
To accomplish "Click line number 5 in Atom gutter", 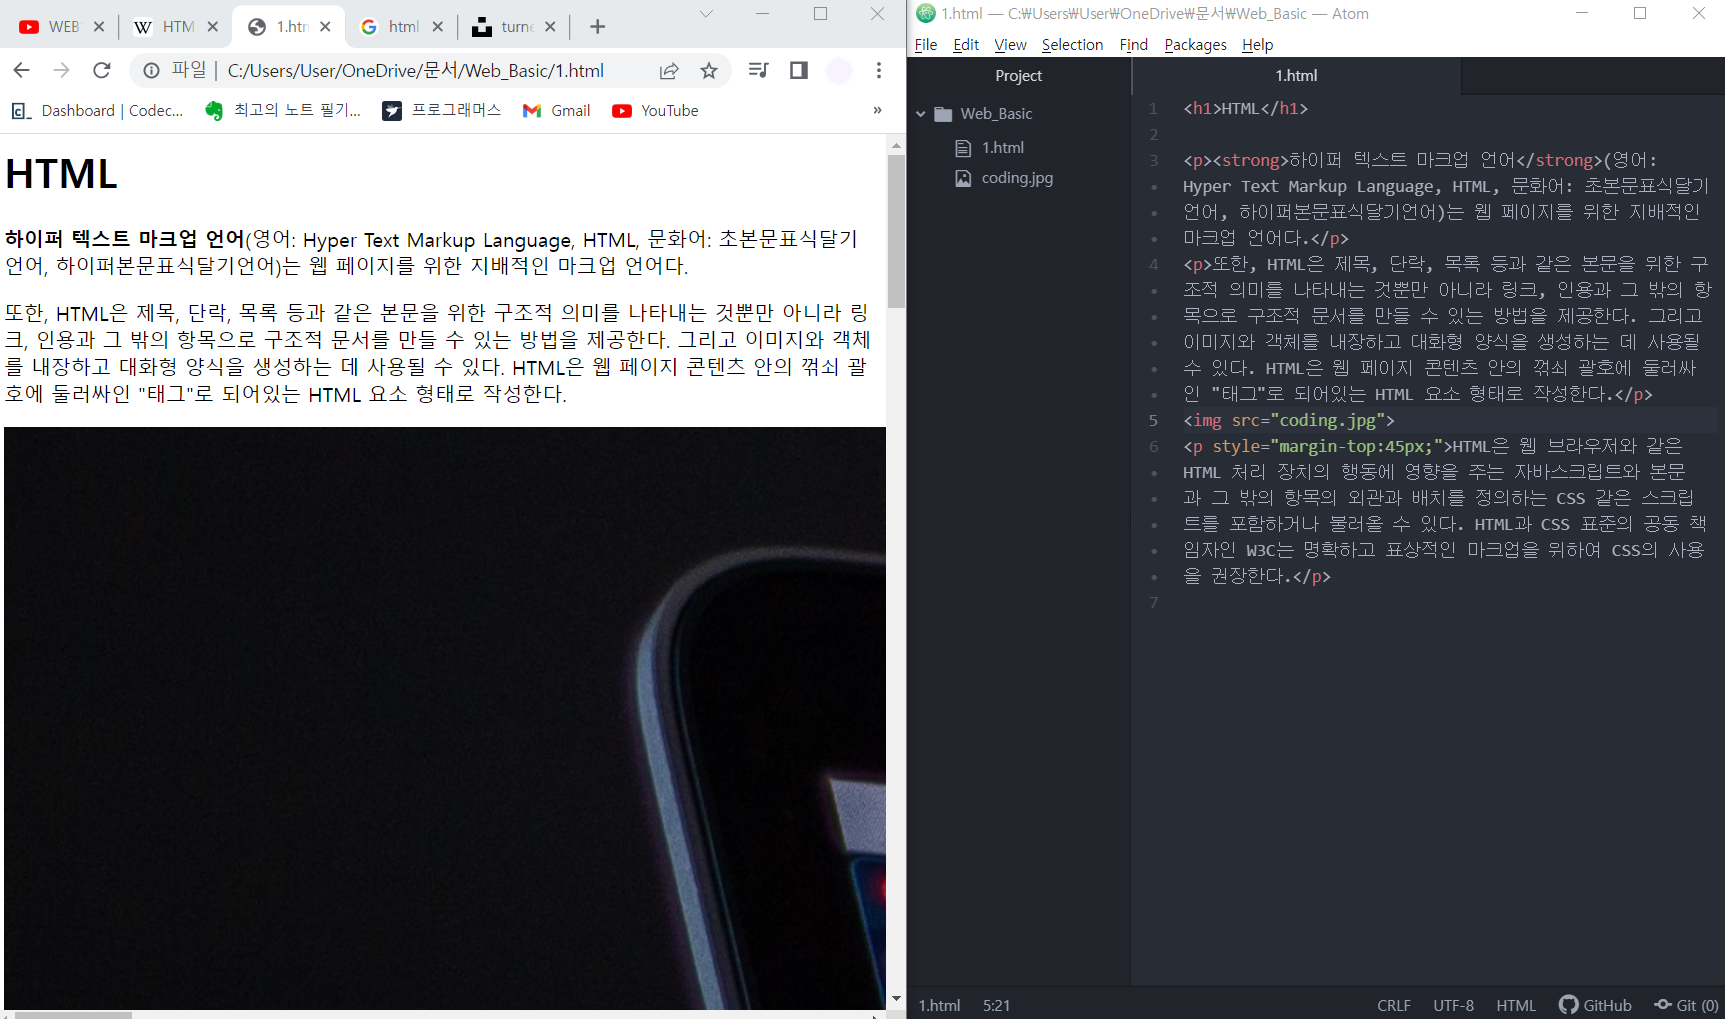I will 1153,420.
